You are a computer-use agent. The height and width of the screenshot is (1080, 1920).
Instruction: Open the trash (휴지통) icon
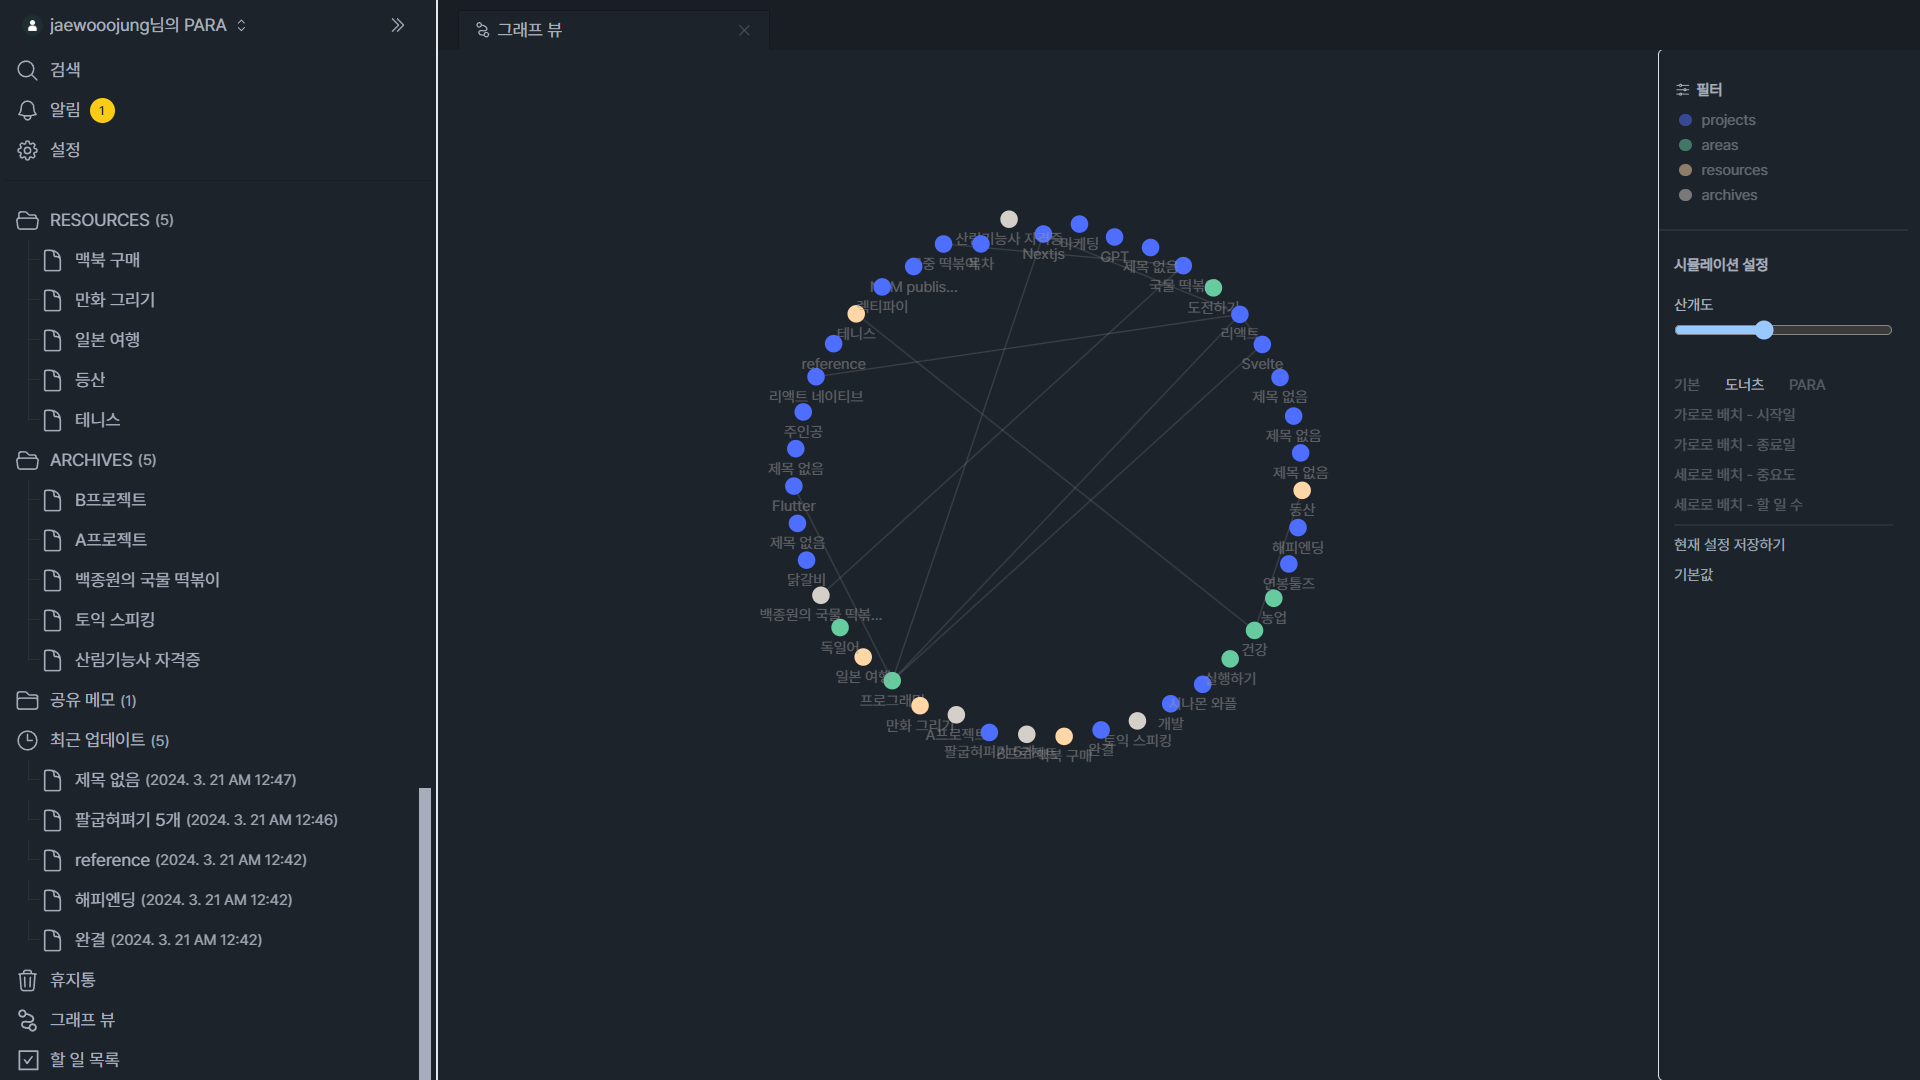[27, 980]
